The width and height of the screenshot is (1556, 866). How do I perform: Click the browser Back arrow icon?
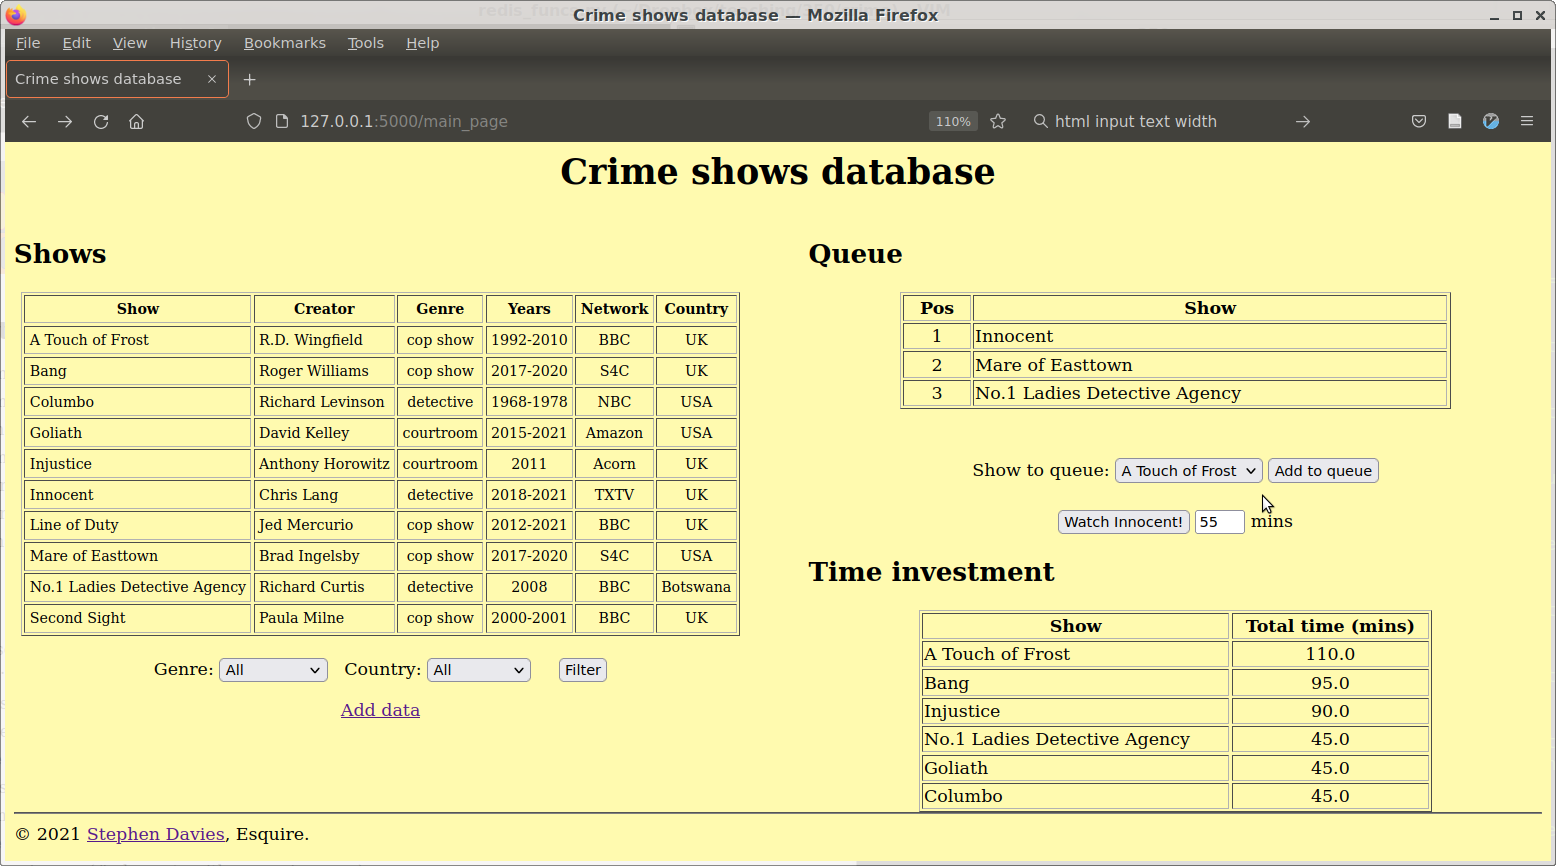[x=29, y=121]
